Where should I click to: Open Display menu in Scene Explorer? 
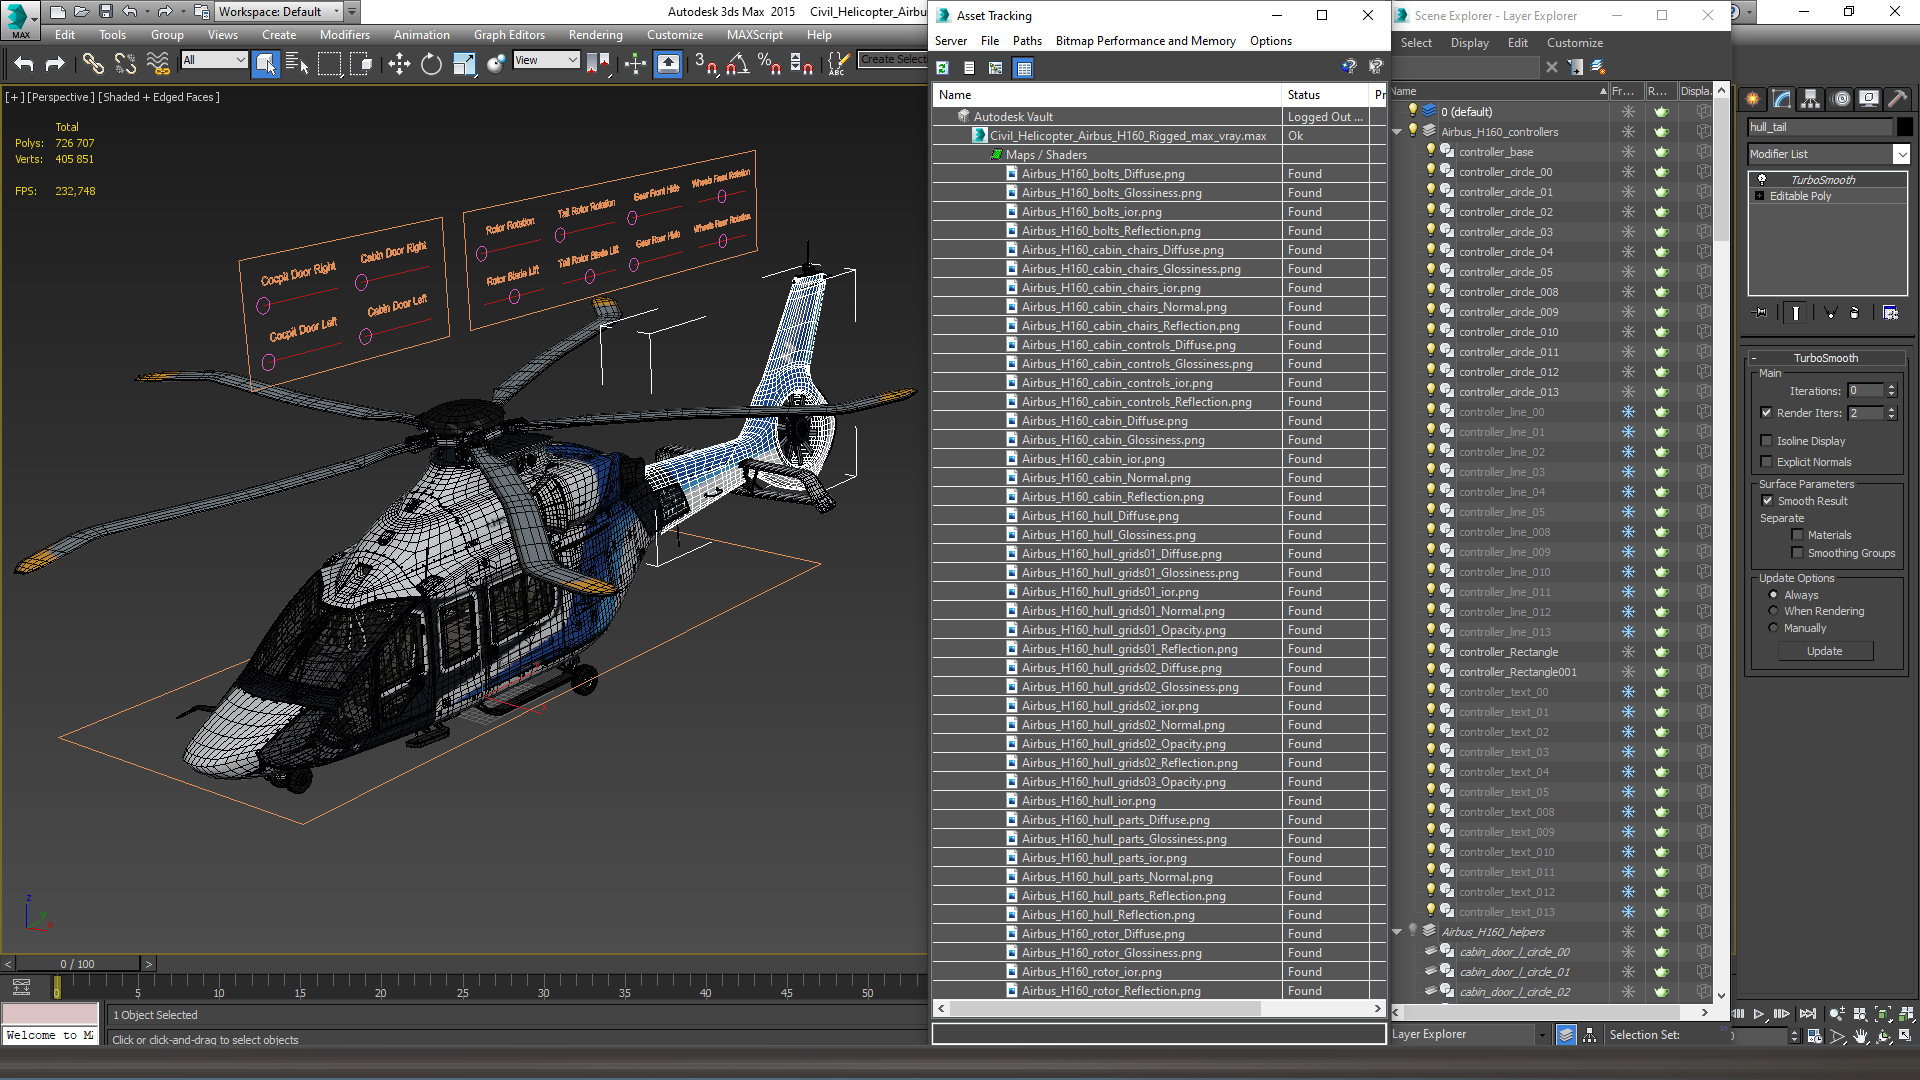click(1469, 43)
